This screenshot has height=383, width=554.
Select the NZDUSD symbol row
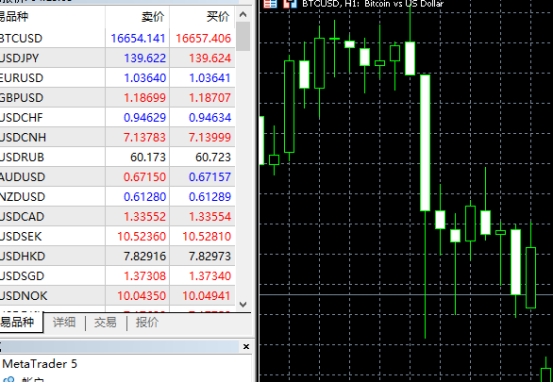click(117, 196)
